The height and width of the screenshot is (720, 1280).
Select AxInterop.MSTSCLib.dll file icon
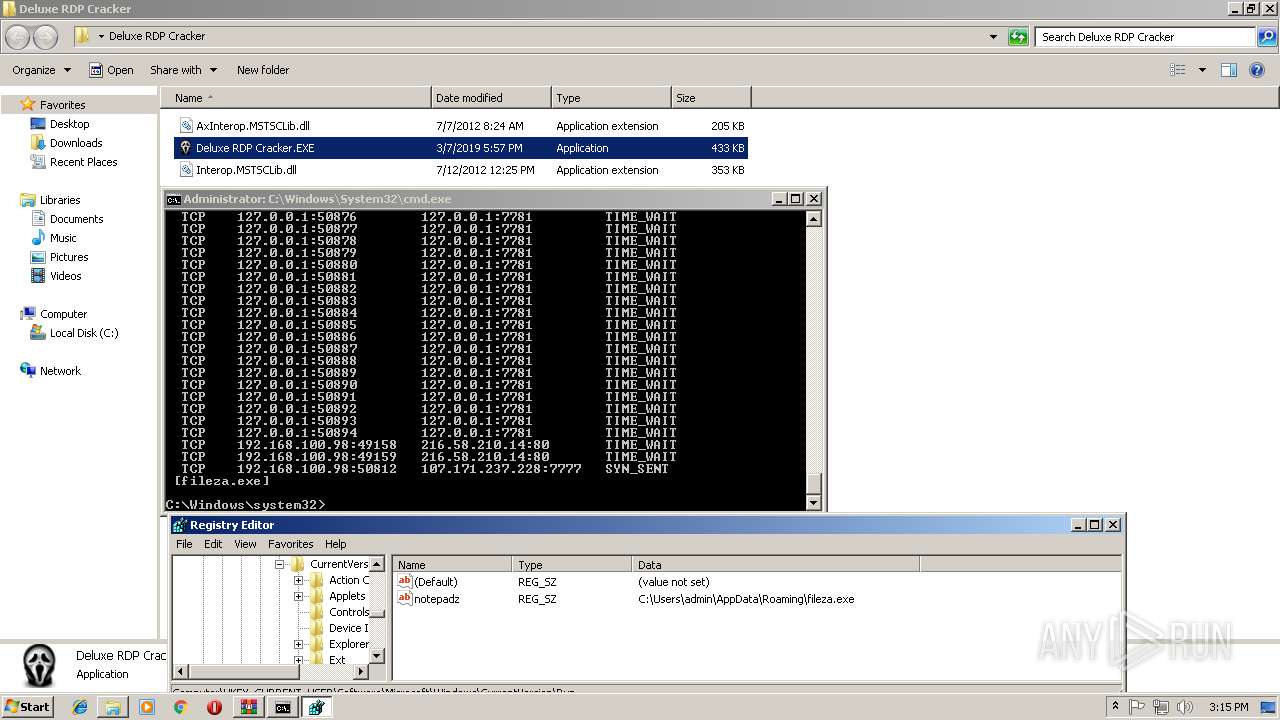[x=186, y=126]
